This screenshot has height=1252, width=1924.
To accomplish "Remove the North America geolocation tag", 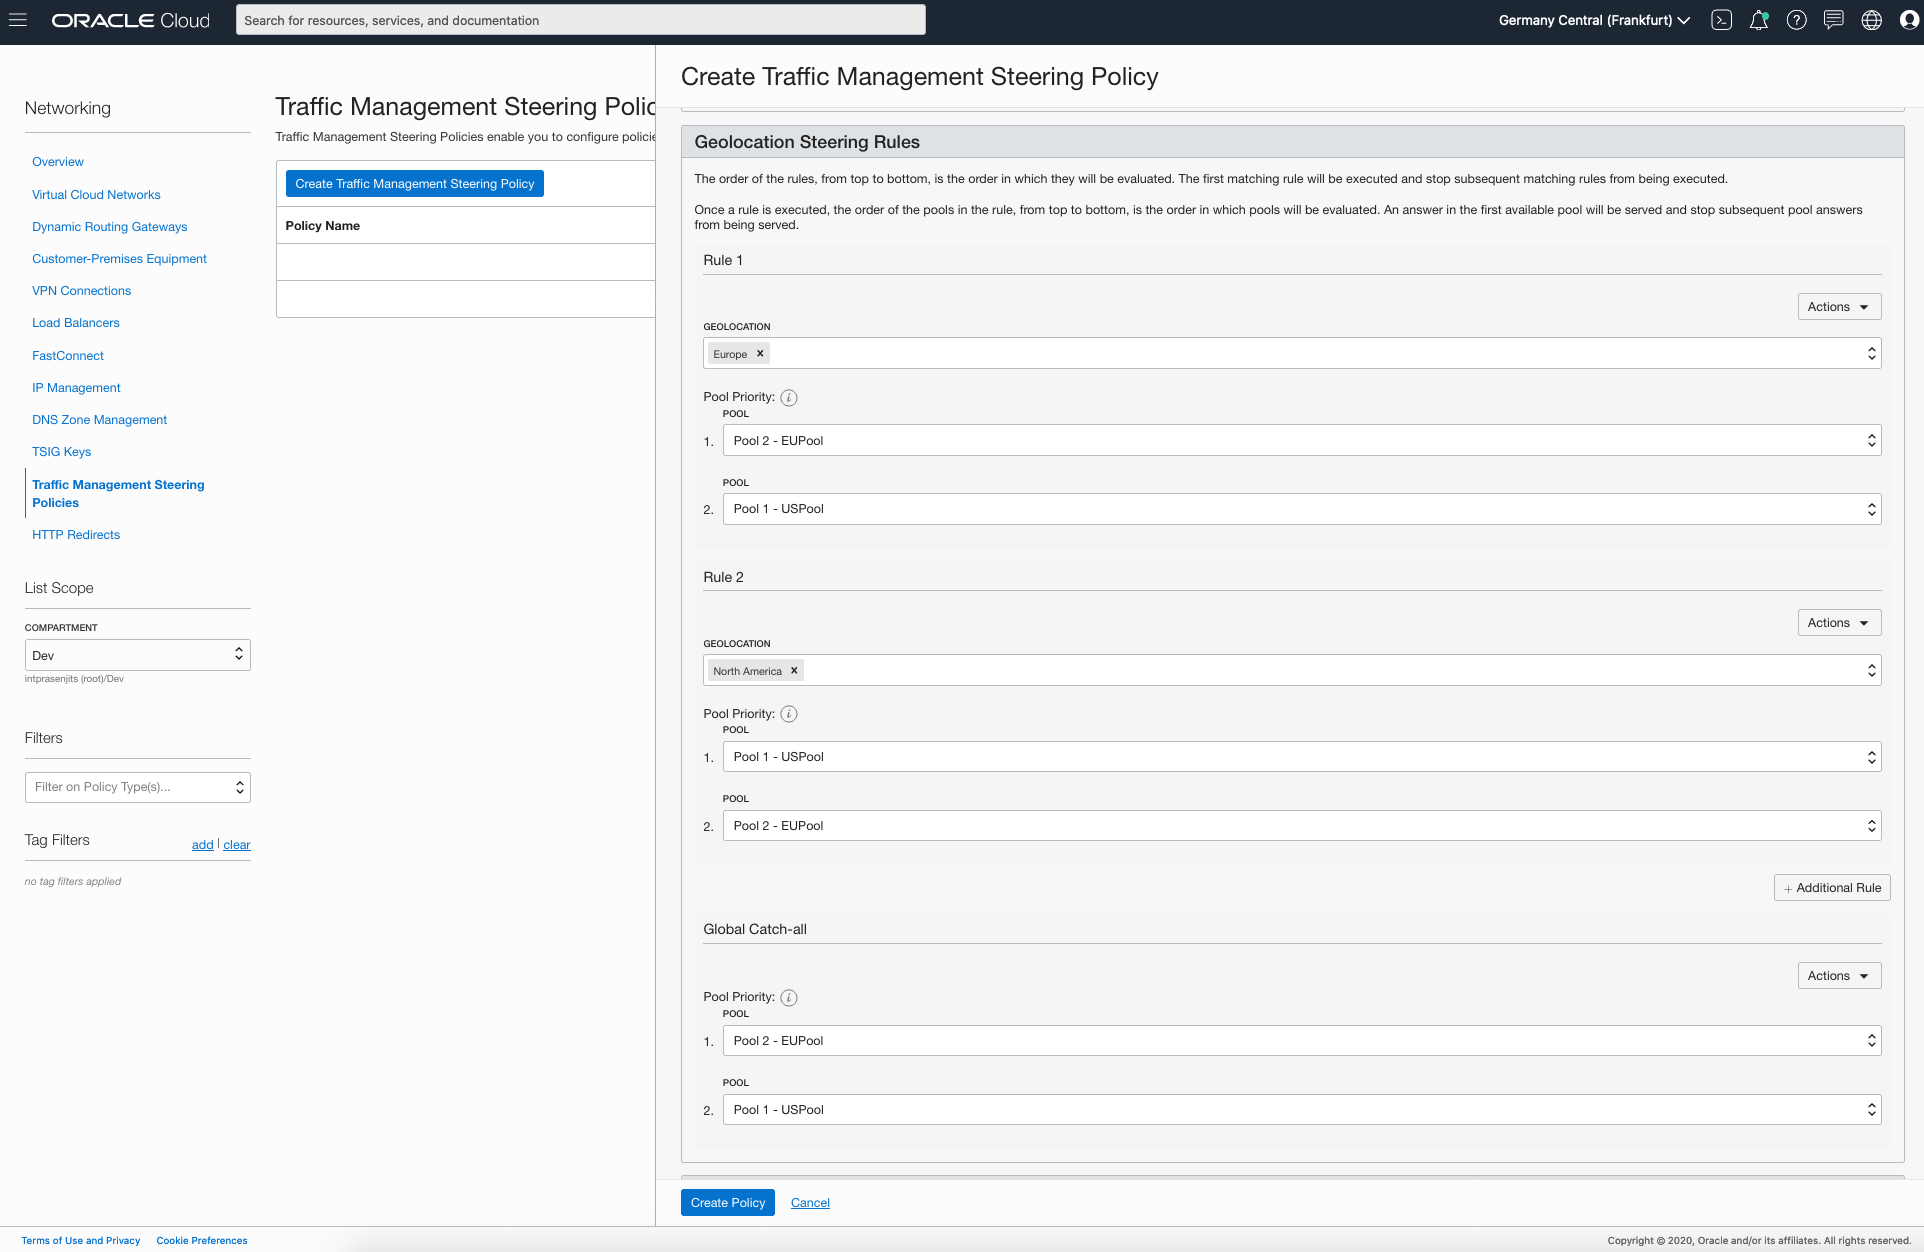I will tap(794, 671).
